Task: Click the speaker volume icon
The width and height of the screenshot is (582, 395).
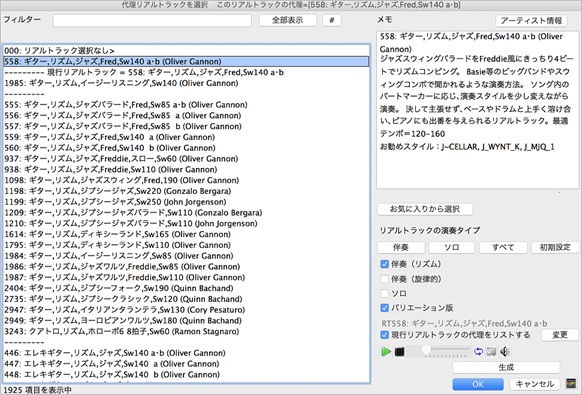Action: [x=504, y=351]
